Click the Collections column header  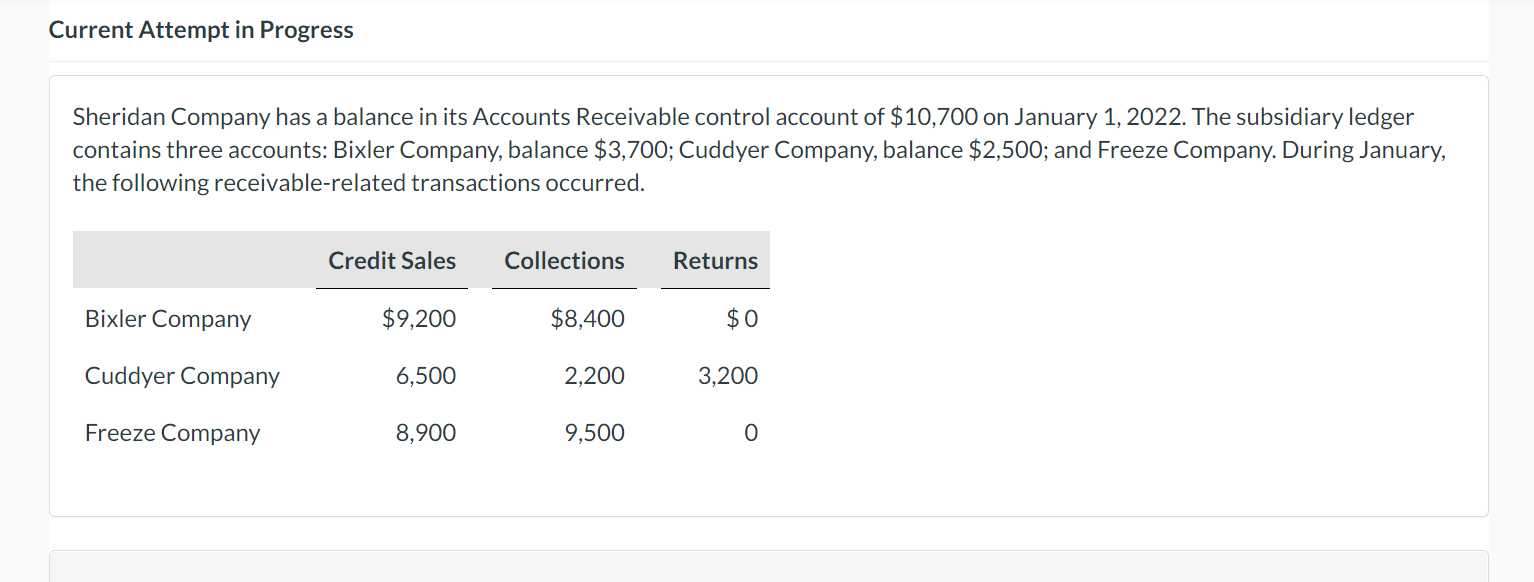pyautogui.click(x=564, y=261)
